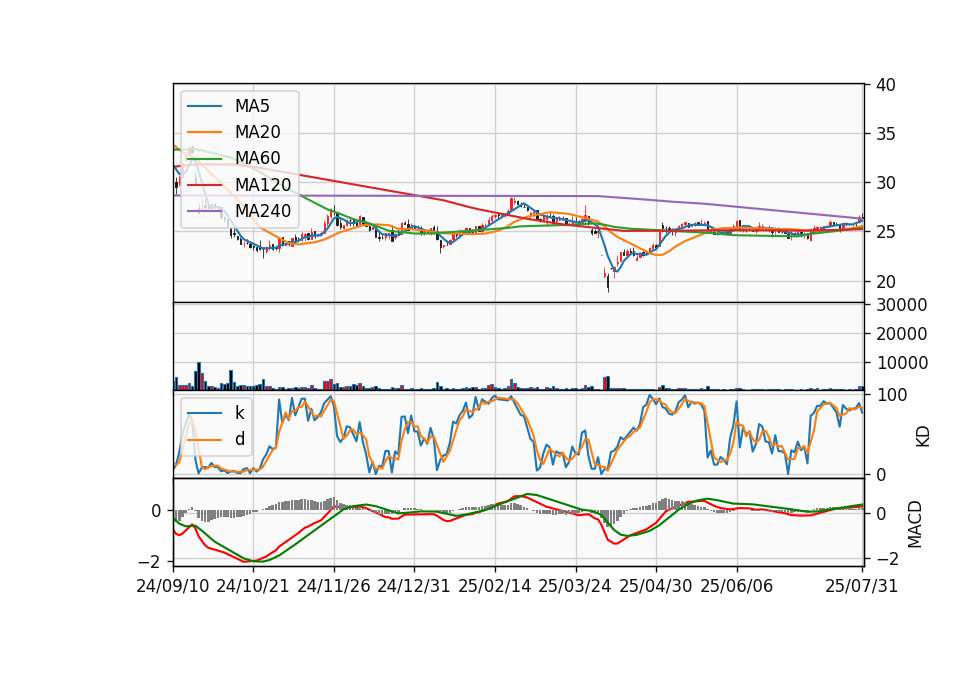Click the MA20 legend label
The image size is (960, 690).
click(257, 132)
